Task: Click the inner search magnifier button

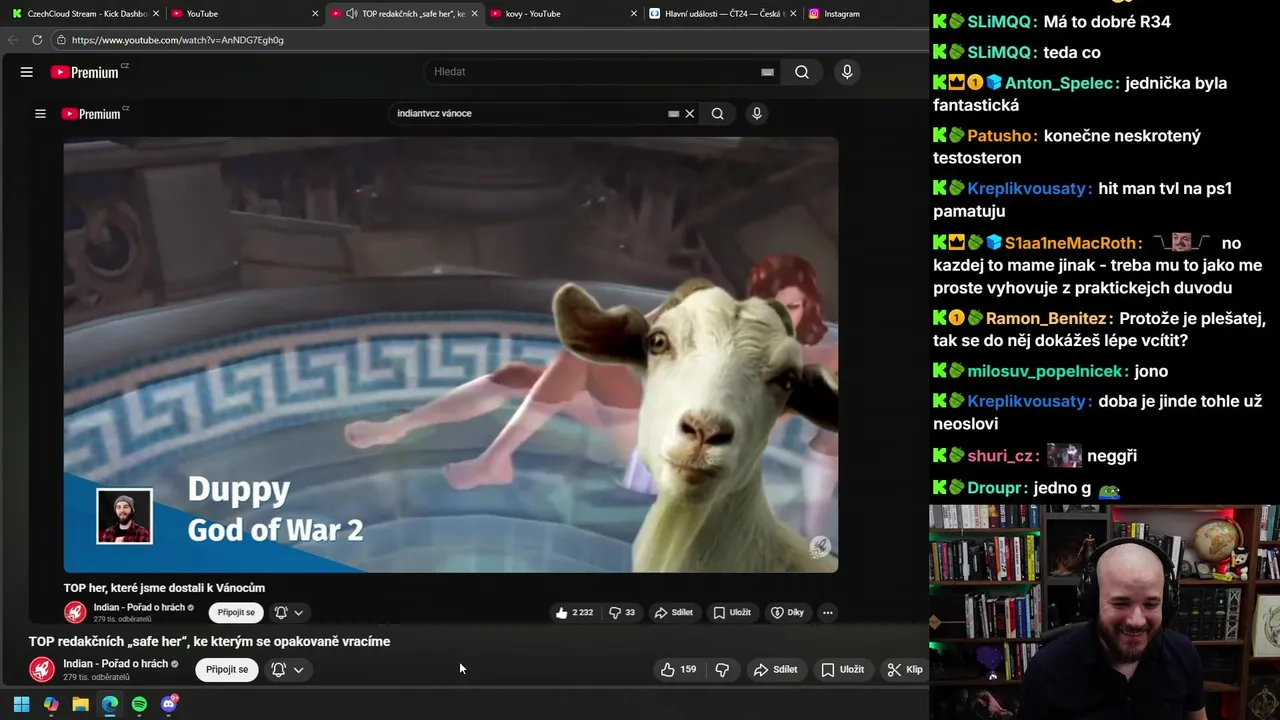Action: pyautogui.click(x=717, y=114)
